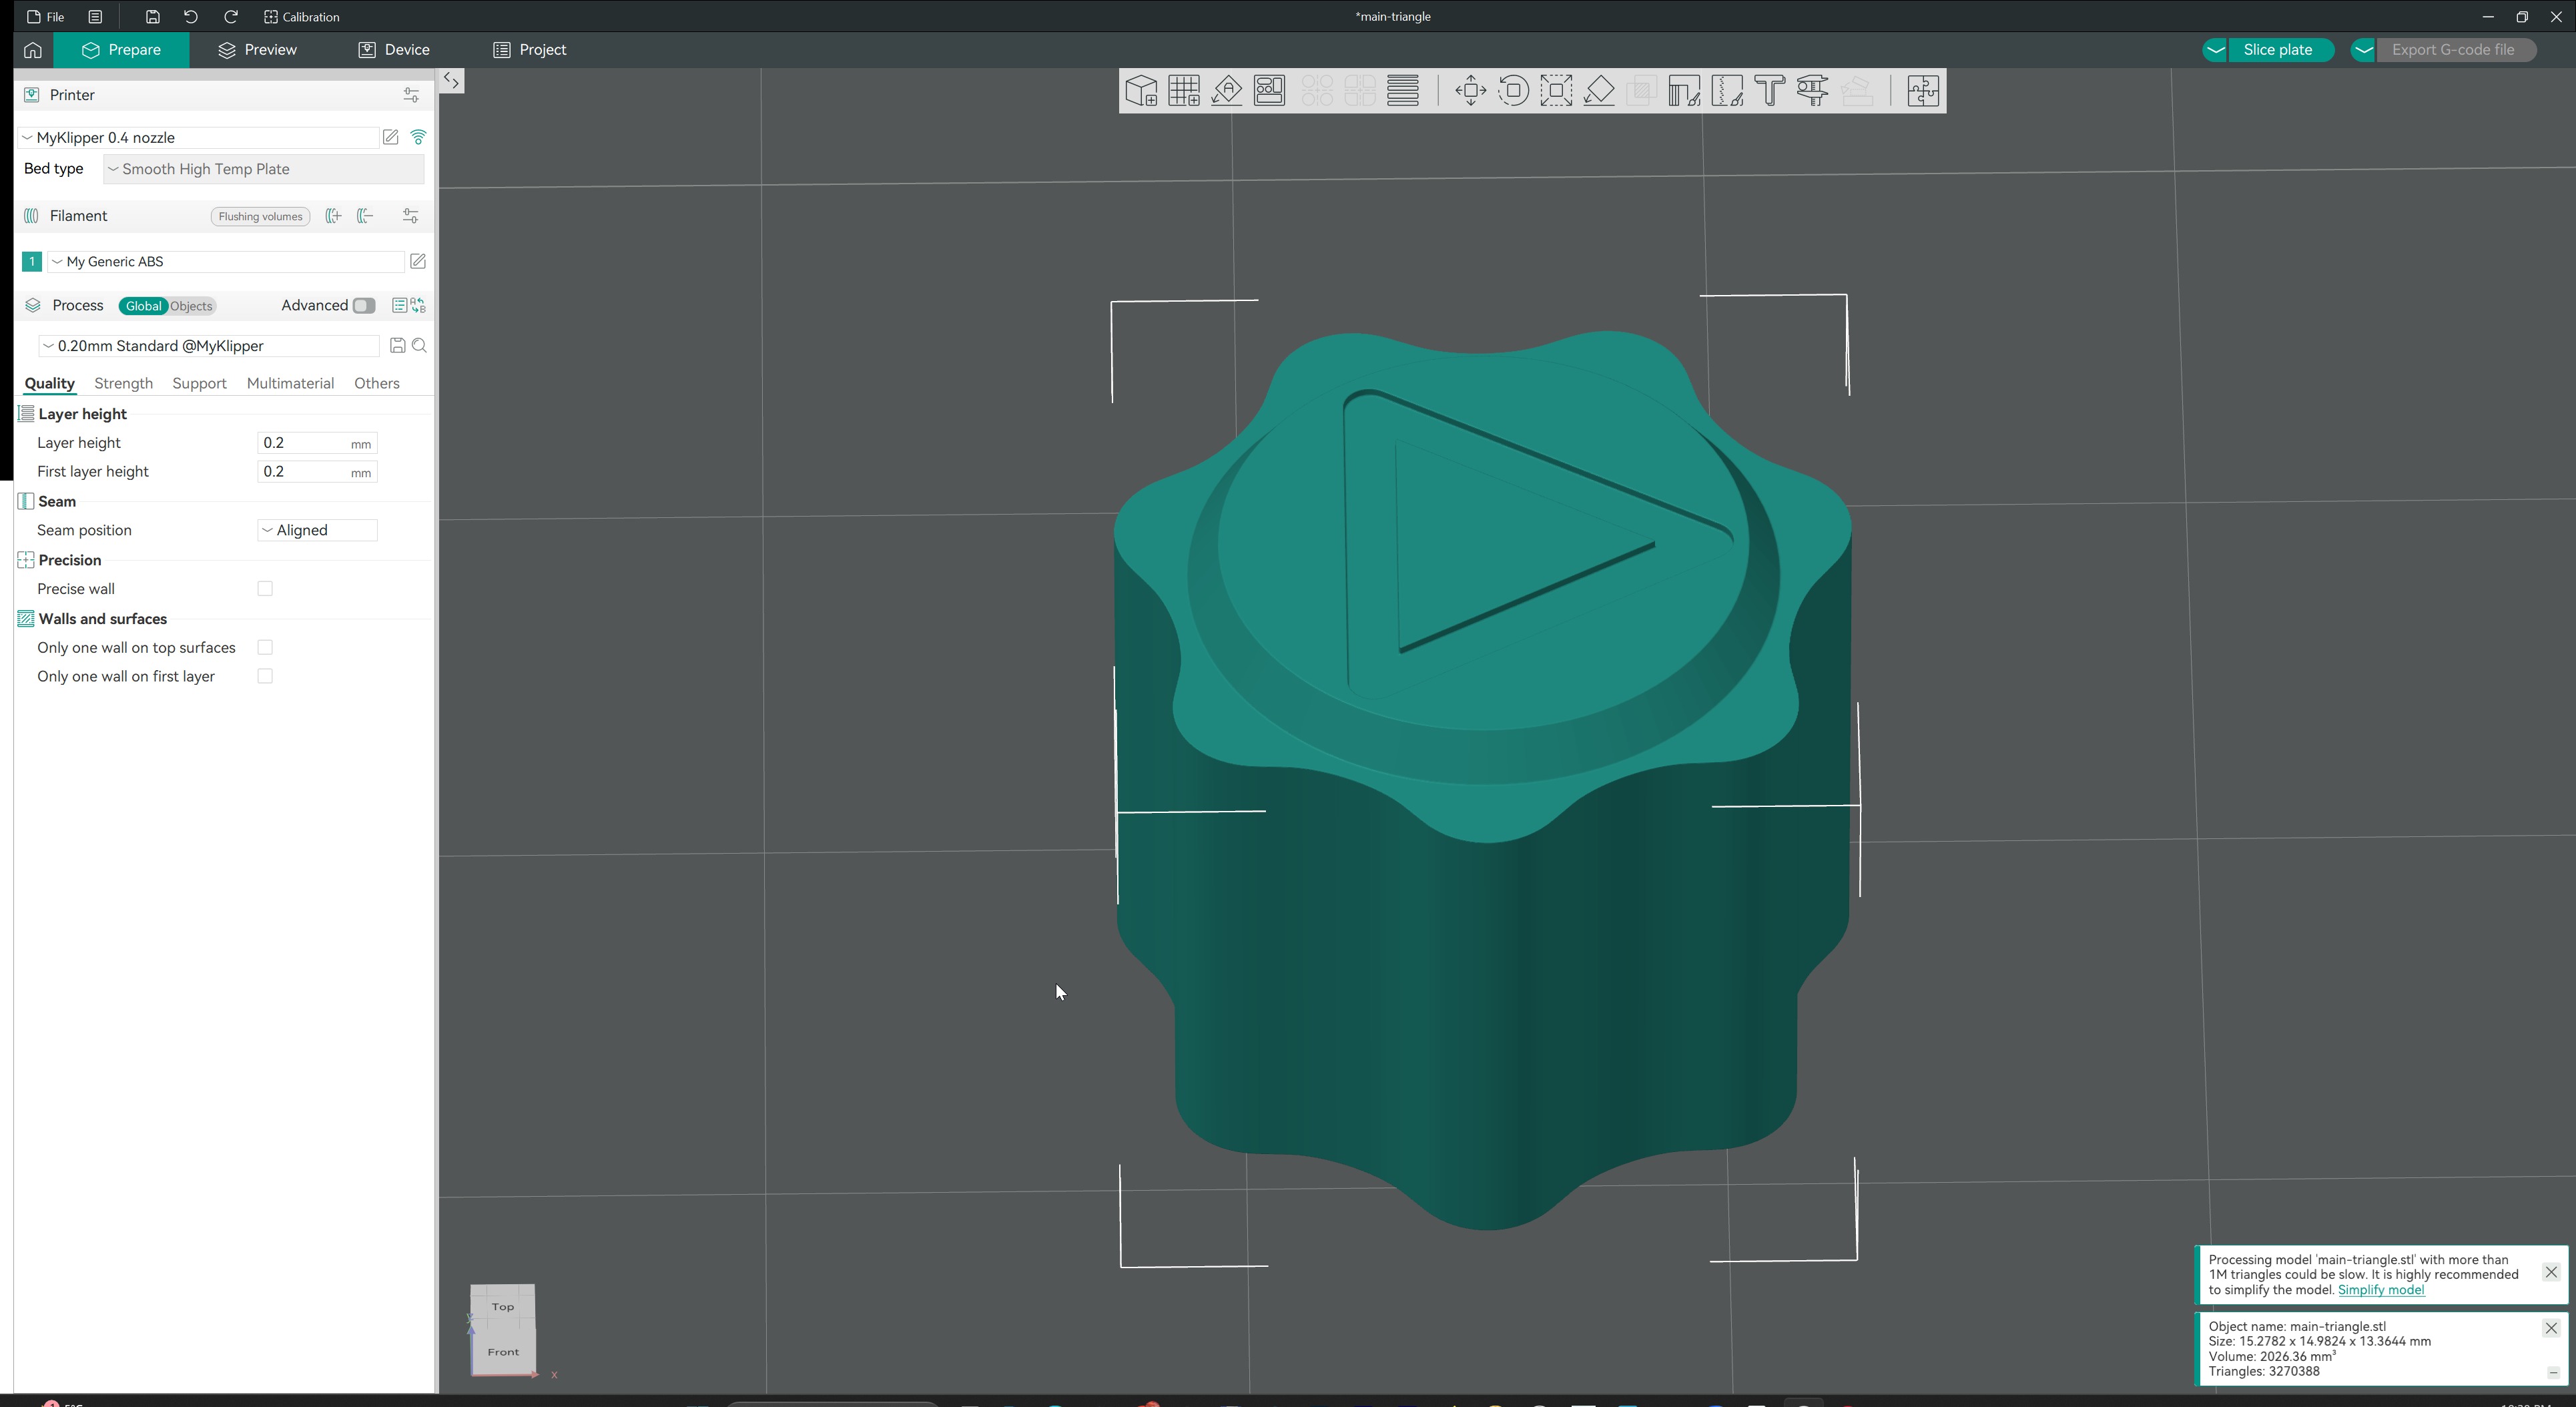Open the Others settings tab
The width and height of the screenshot is (2576, 1407).
tap(377, 383)
